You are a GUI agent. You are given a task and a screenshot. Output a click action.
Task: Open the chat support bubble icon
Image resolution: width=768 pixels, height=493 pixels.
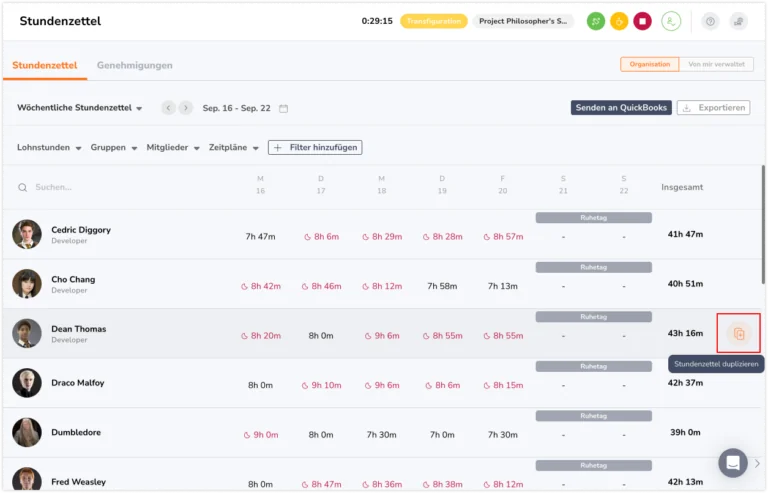[x=733, y=463]
